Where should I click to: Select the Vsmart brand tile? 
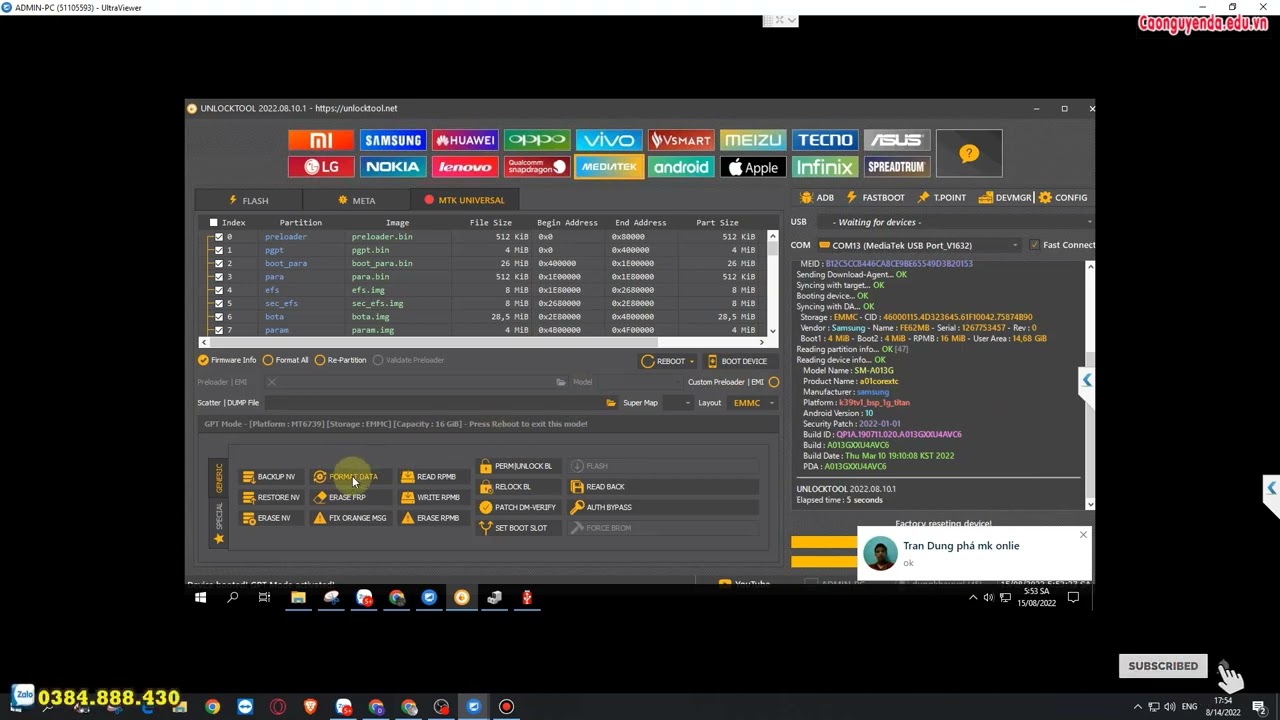[x=681, y=140]
